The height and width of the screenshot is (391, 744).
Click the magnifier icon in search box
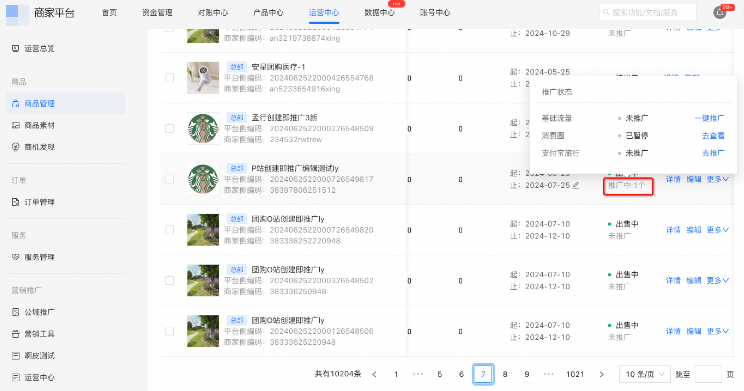(x=606, y=12)
